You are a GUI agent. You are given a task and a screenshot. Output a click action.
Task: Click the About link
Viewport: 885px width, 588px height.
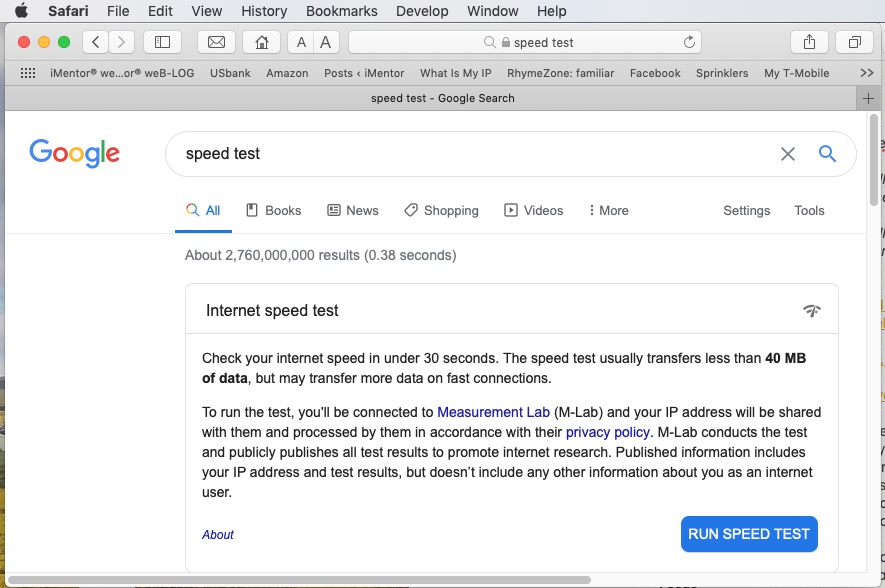click(x=218, y=535)
